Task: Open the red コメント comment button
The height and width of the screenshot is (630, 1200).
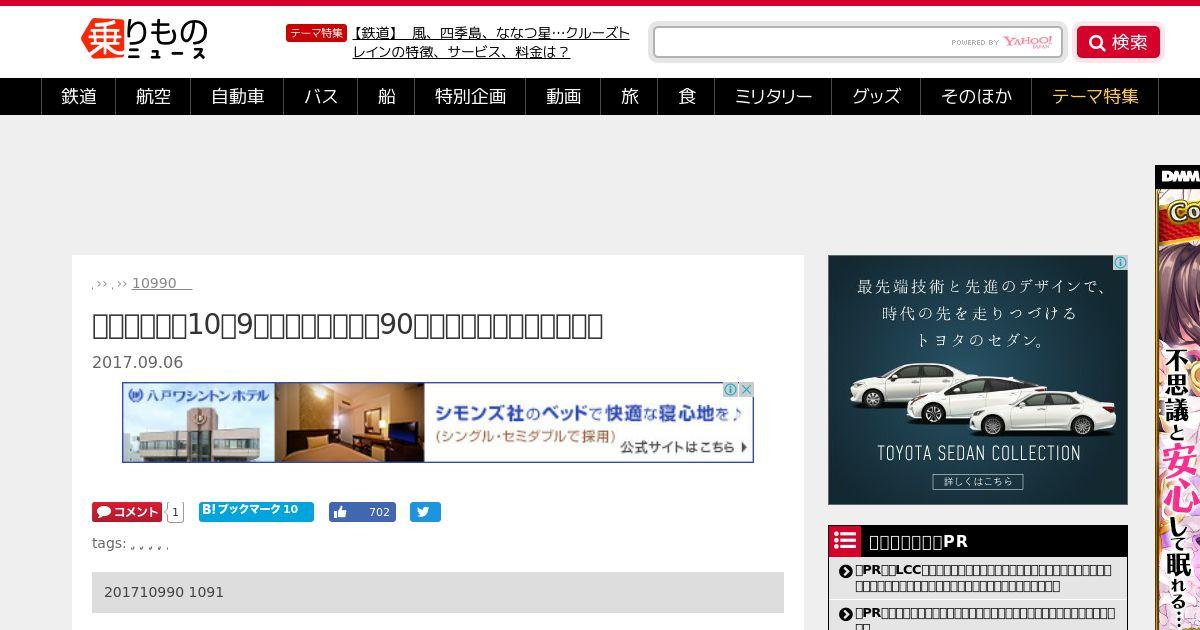Action: click(x=127, y=512)
